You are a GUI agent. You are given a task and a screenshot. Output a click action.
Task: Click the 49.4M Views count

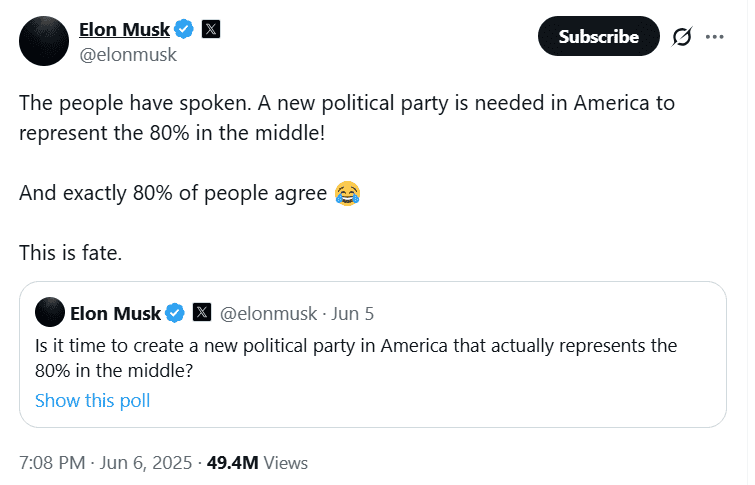point(256,463)
